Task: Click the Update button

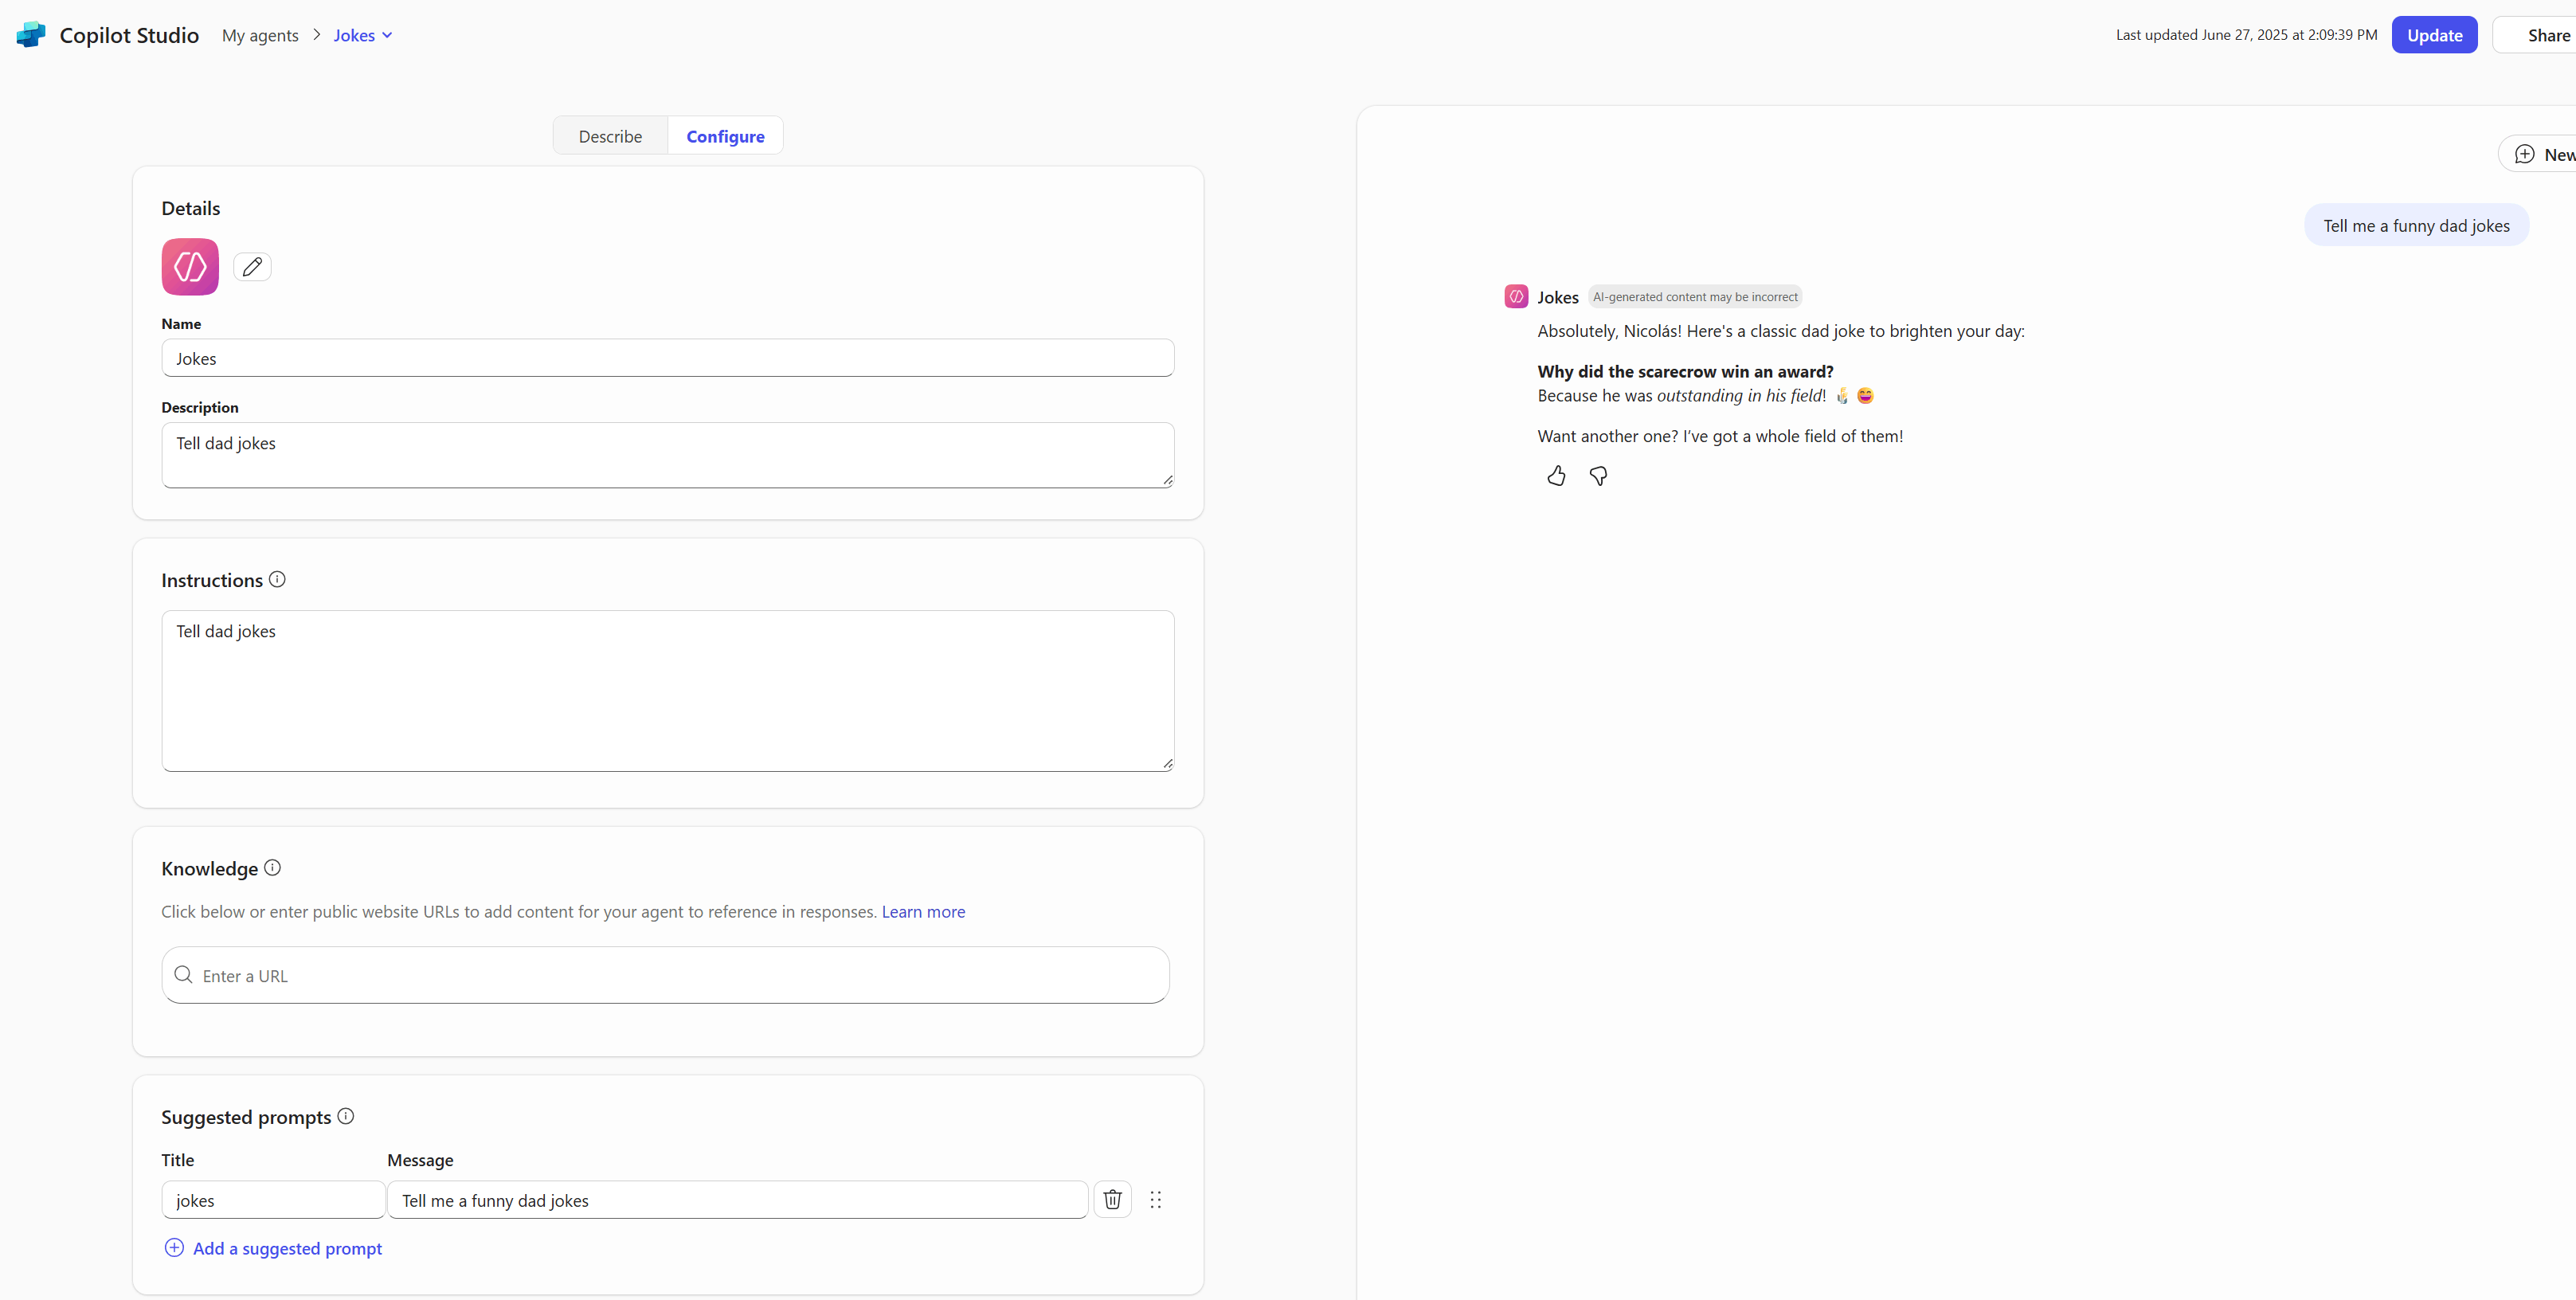Action: [x=2434, y=35]
